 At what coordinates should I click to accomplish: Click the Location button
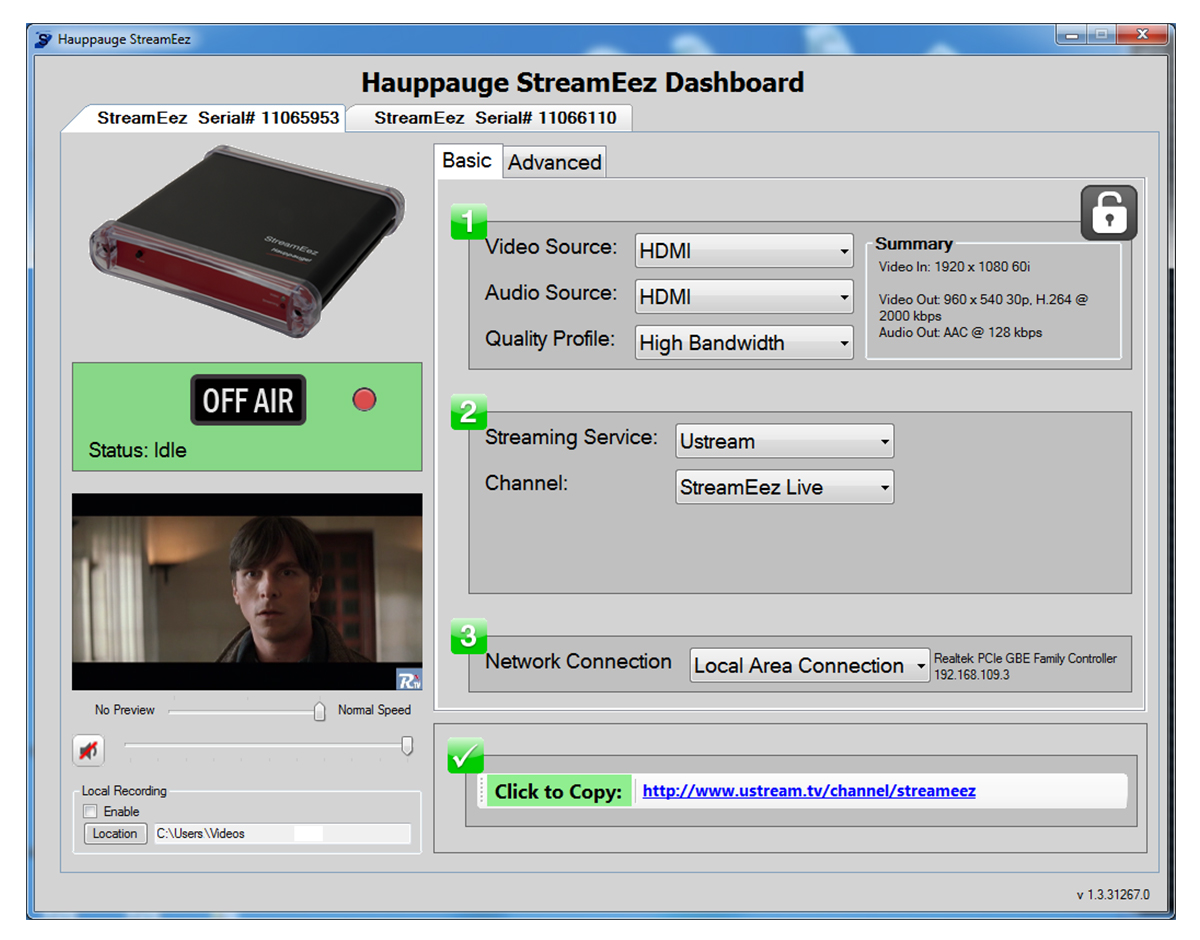(x=115, y=833)
